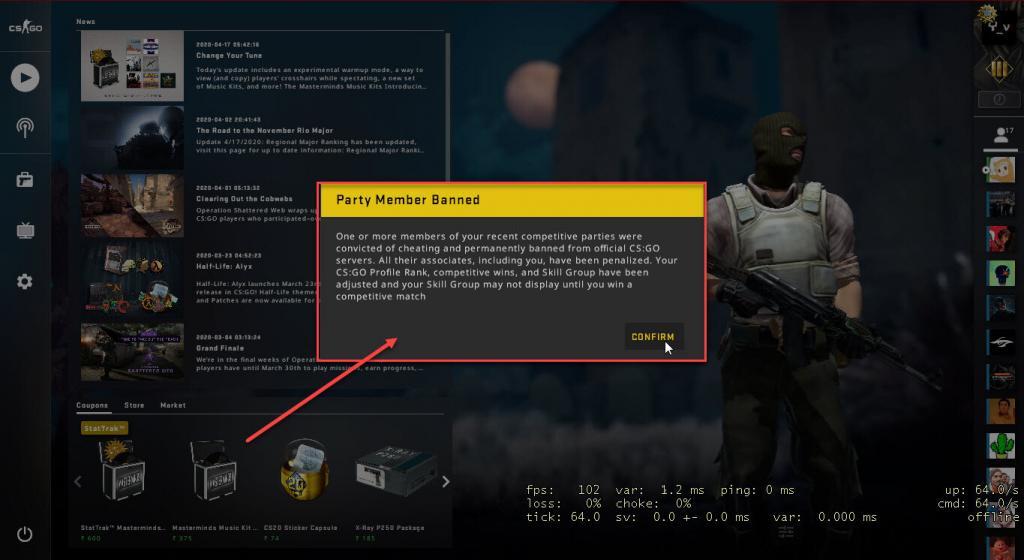Click the power quit icon
The height and width of the screenshot is (560, 1024).
tap(25, 534)
